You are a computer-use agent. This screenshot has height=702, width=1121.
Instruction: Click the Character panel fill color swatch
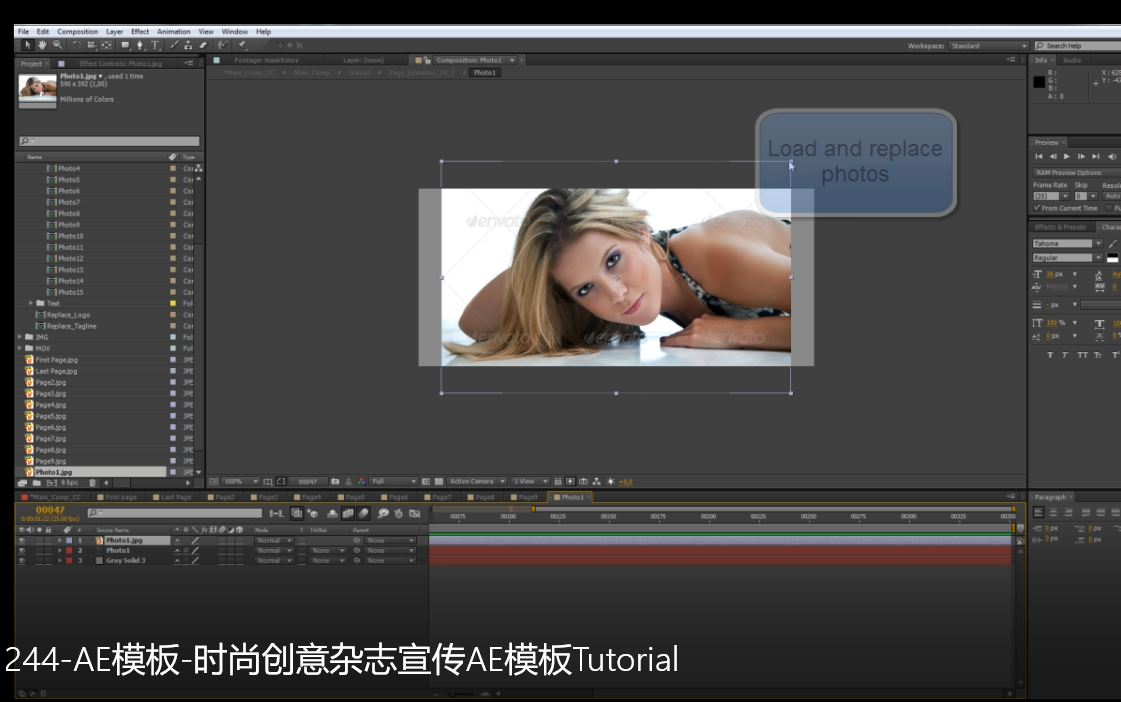coord(1112,257)
